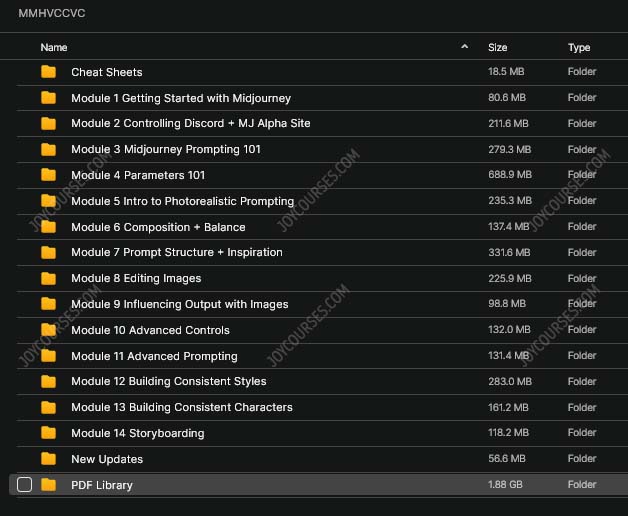Image resolution: width=628 pixels, height=516 pixels.
Task: Open the MMHVCCVC breadcrumb title
Action: pyautogui.click(x=52, y=13)
